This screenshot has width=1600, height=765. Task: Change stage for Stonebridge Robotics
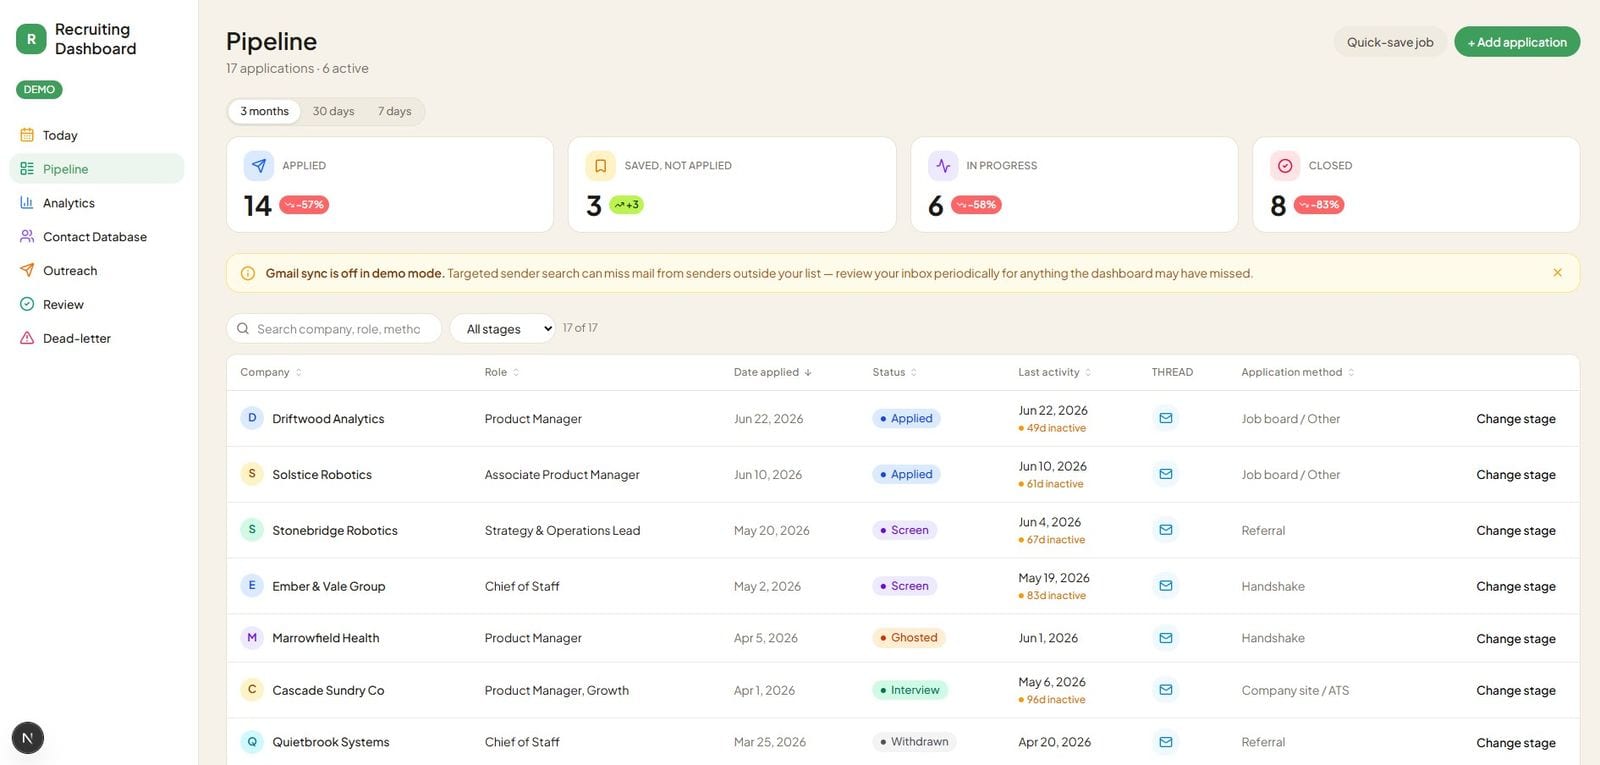click(x=1516, y=531)
